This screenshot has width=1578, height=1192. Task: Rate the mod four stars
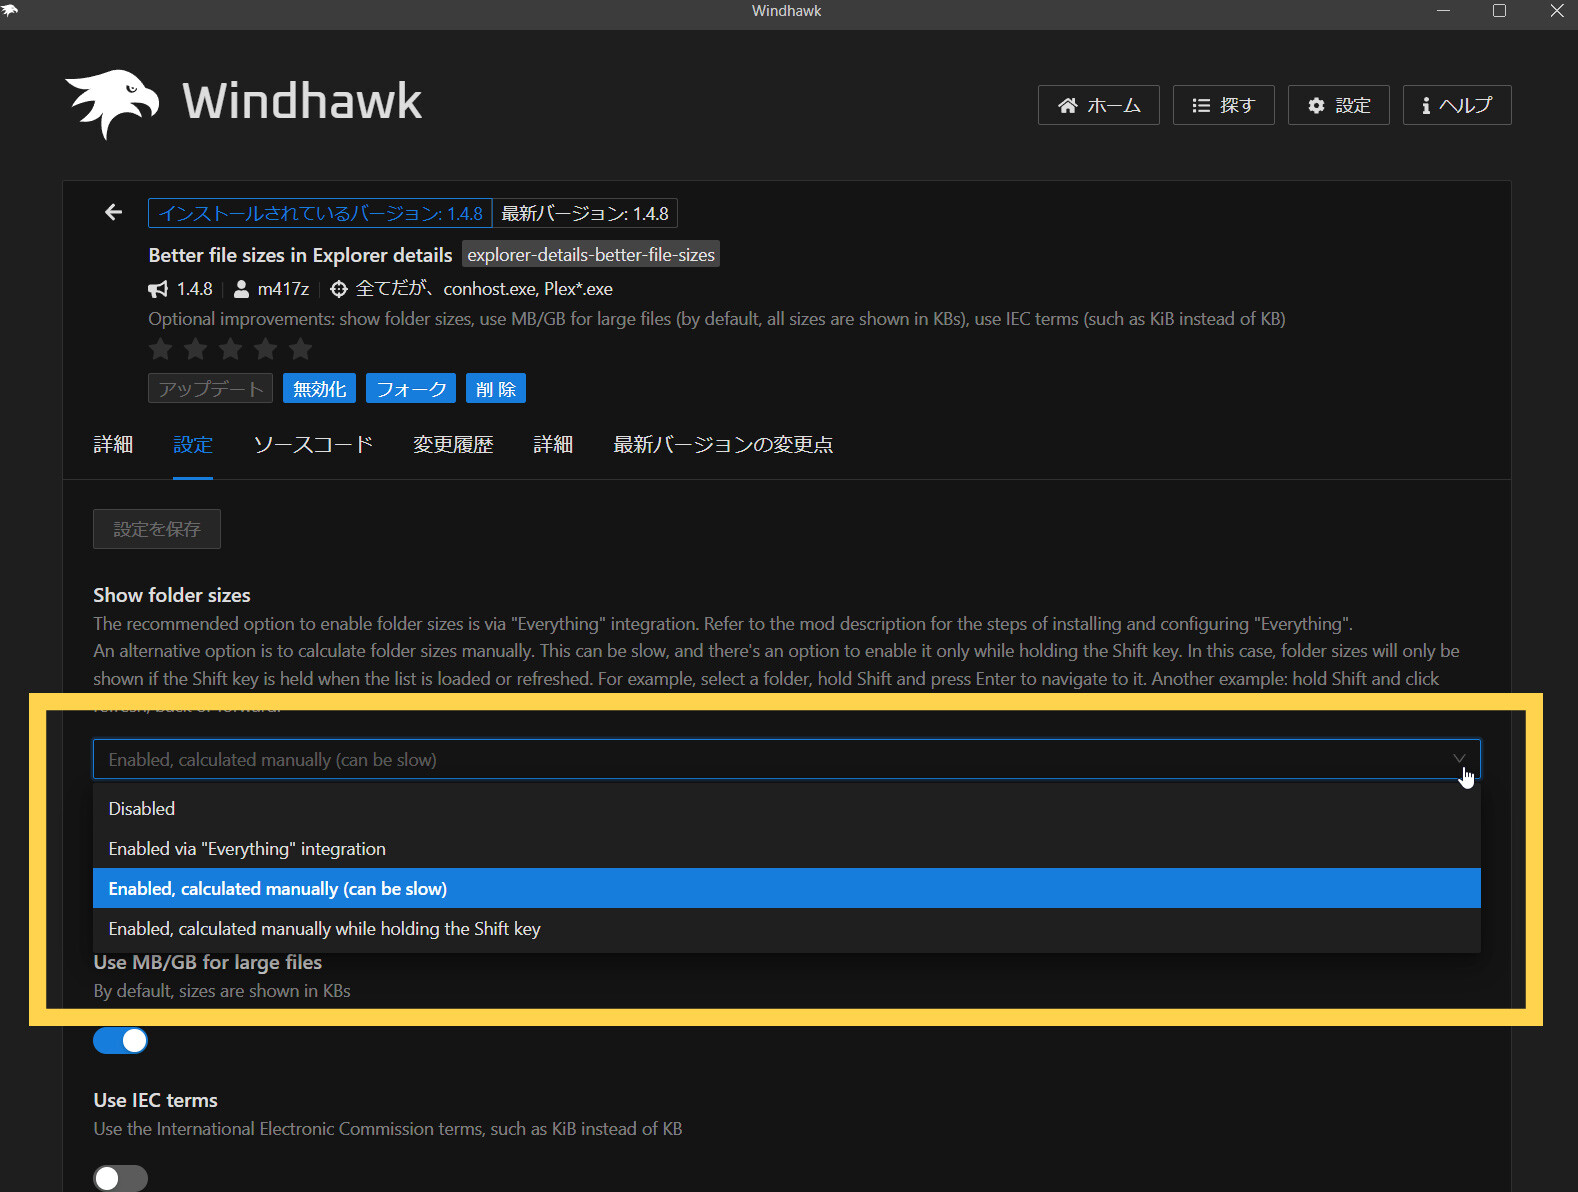point(265,349)
